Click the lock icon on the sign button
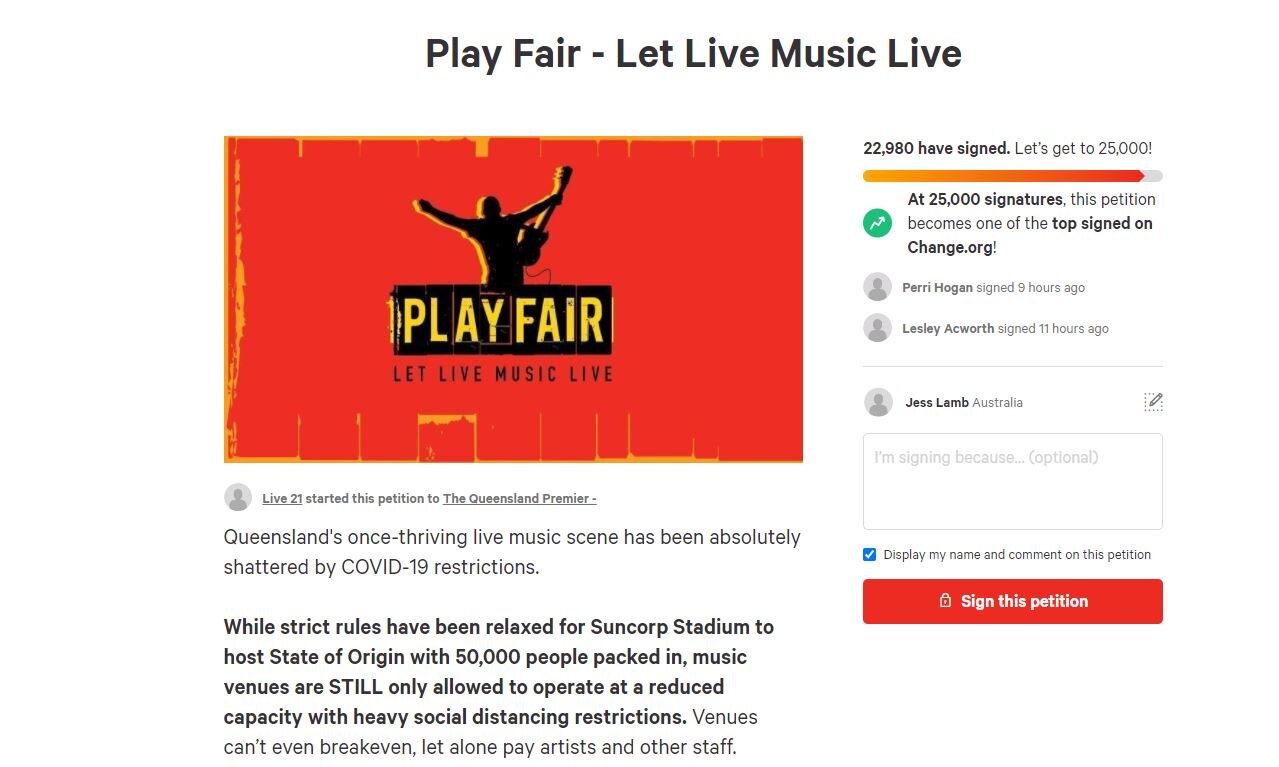 click(944, 601)
